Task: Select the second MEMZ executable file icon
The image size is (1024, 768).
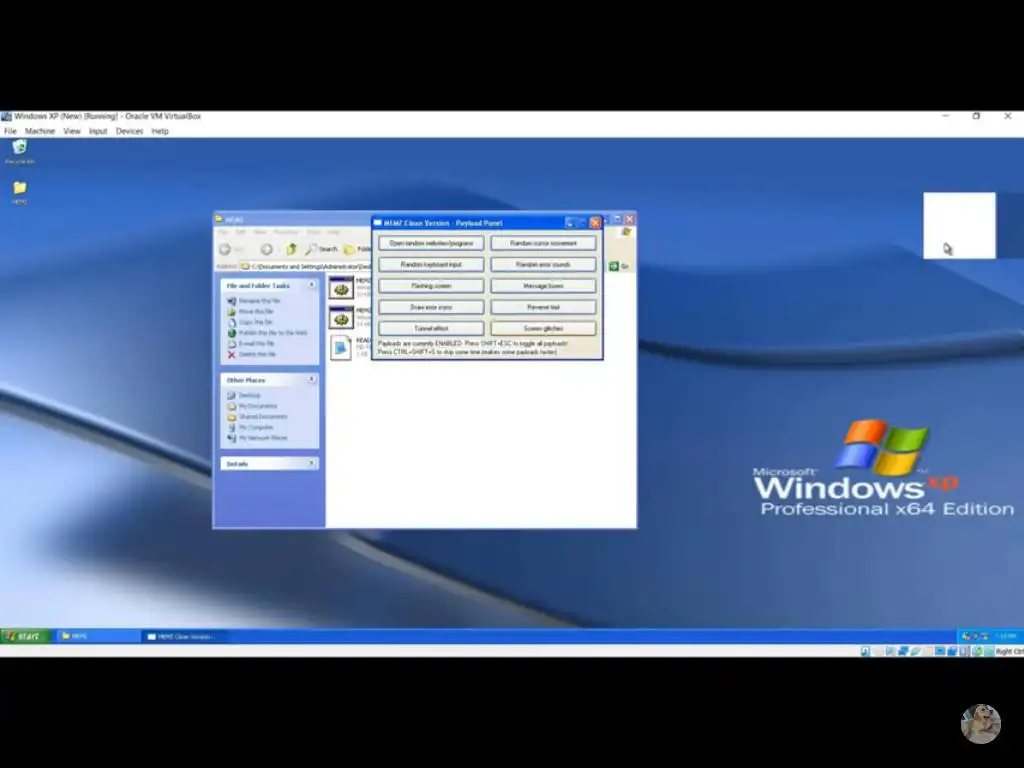Action: (341, 318)
